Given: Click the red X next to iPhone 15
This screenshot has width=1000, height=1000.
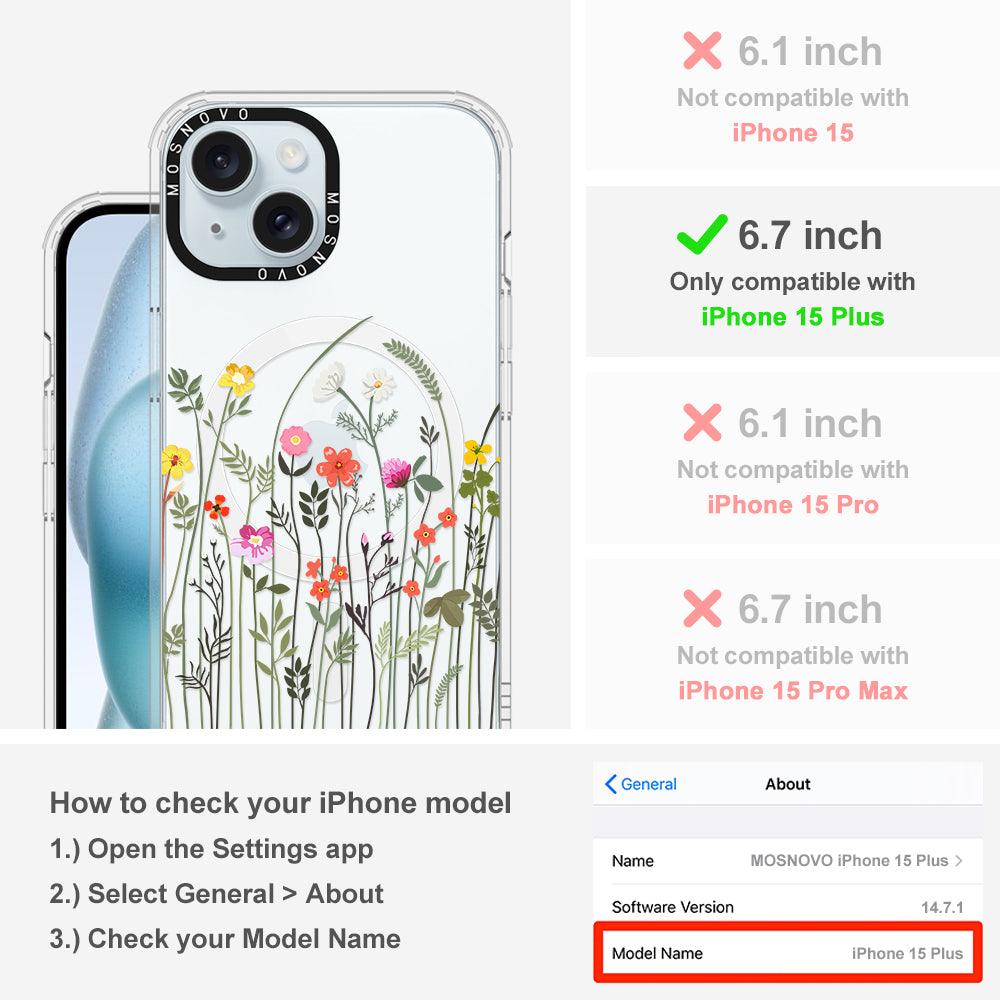Looking at the screenshot, I should (x=702, y=50).
